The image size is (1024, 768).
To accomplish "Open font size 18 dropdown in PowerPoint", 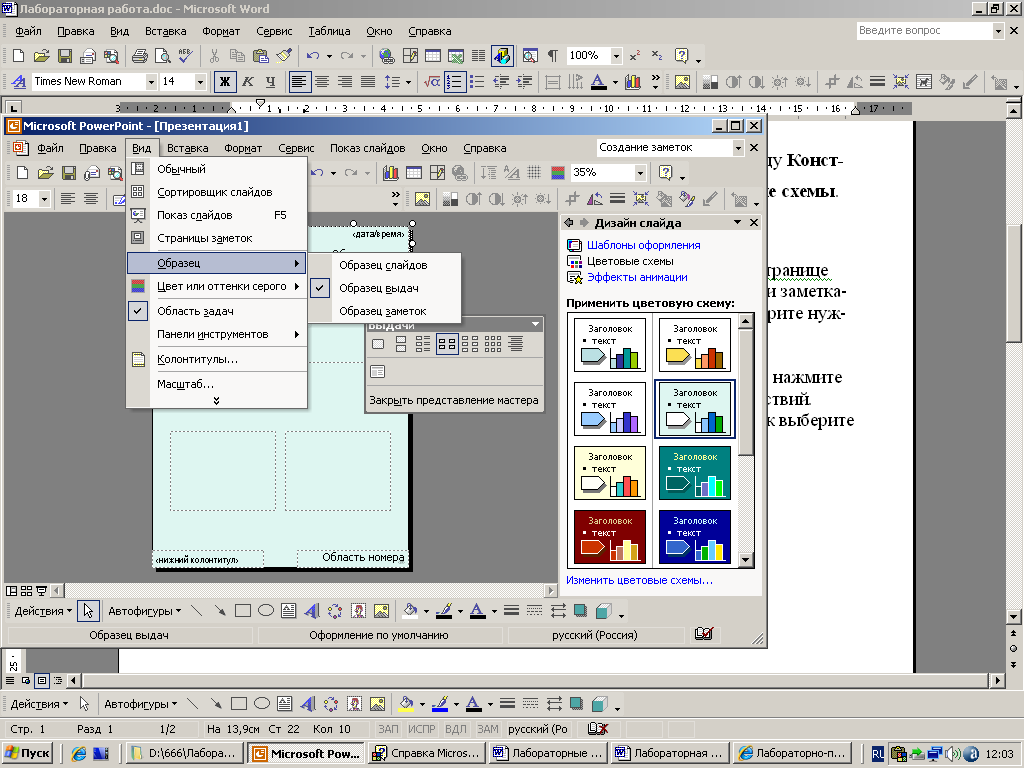I will [x=44, y=199].
